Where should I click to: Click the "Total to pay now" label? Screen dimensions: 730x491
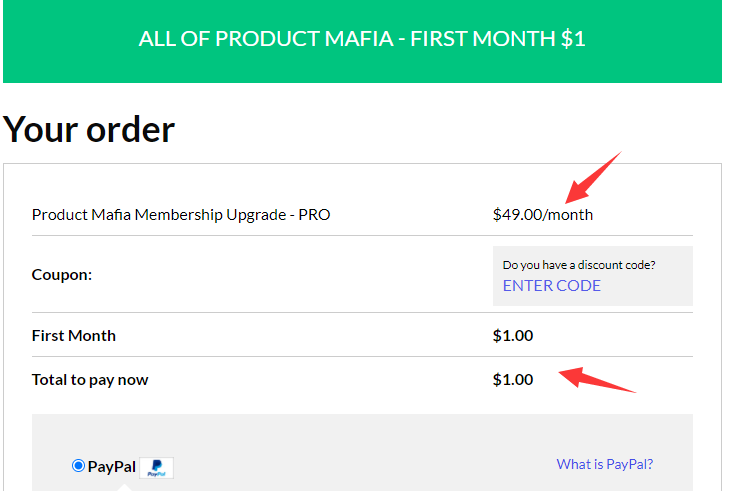click(x=90, y=380)
